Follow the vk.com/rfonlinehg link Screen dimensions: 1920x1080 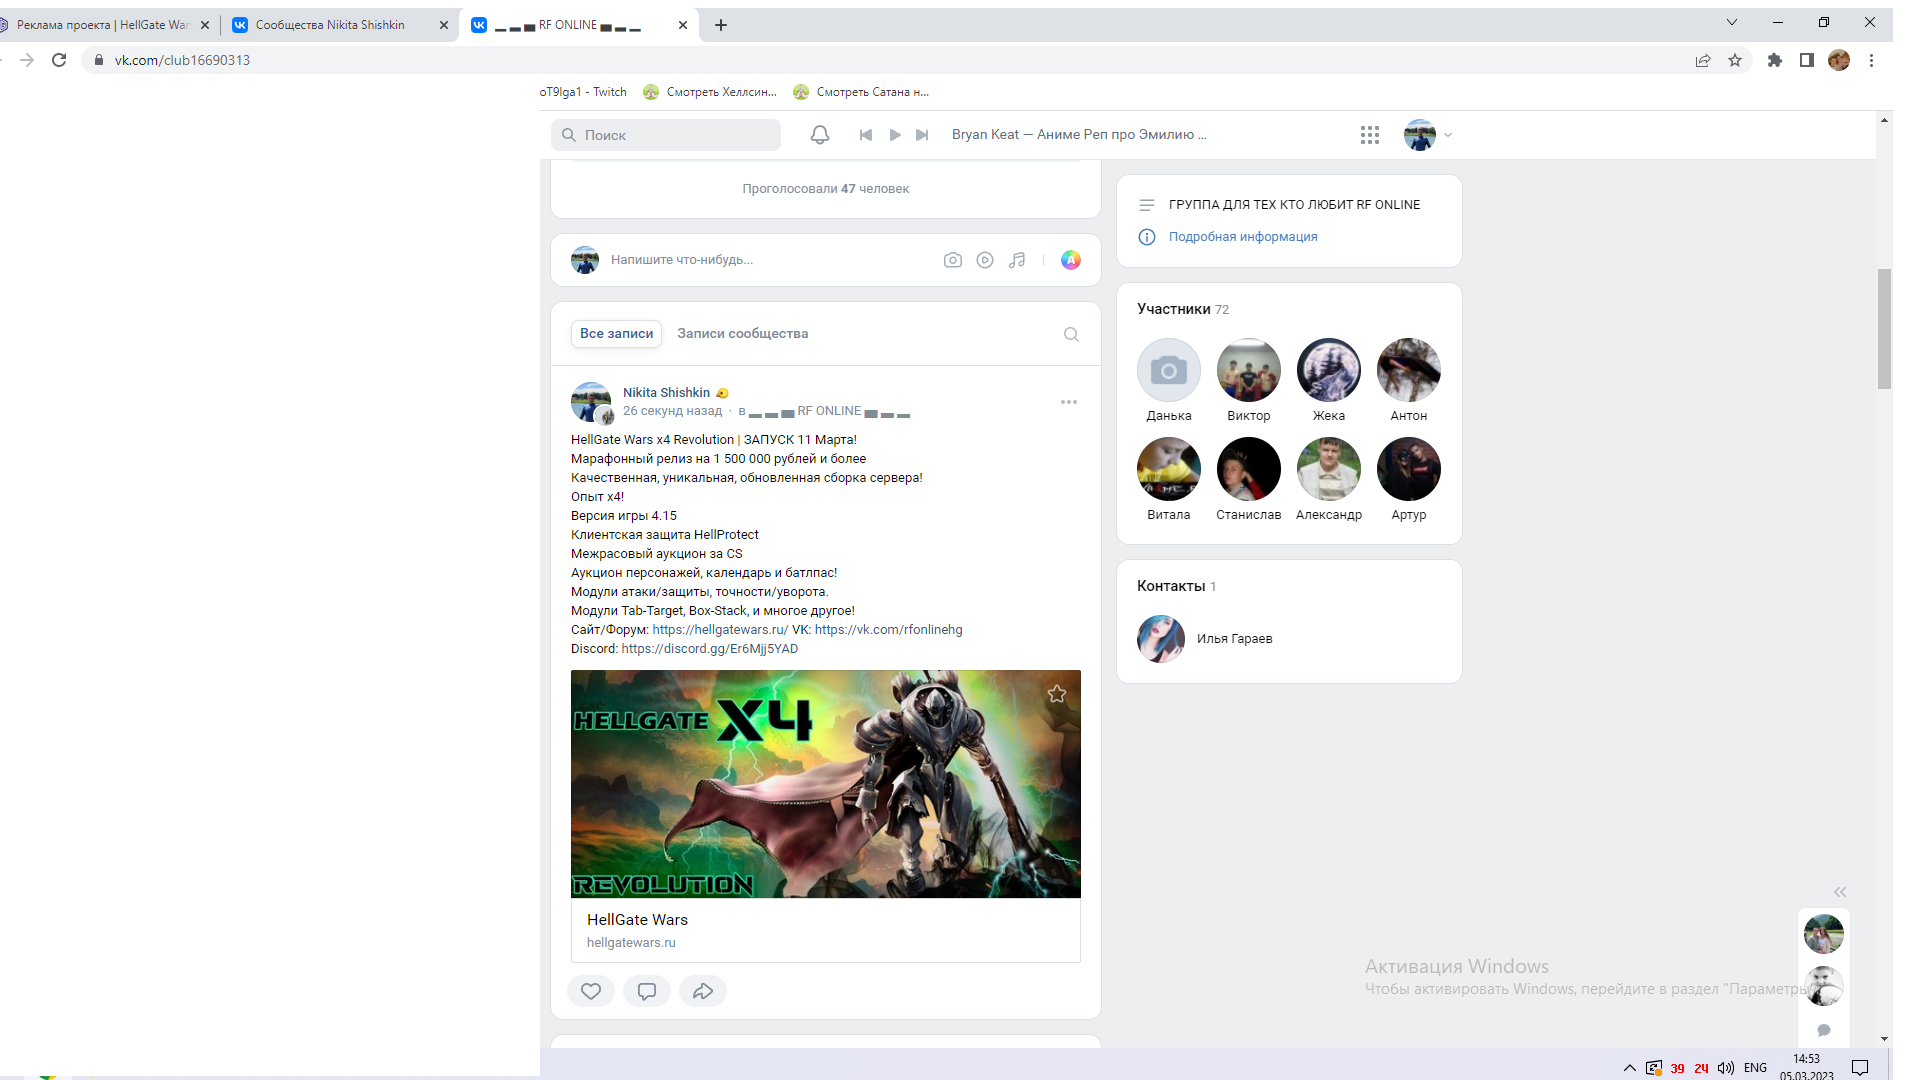click(x=888, y=630)
